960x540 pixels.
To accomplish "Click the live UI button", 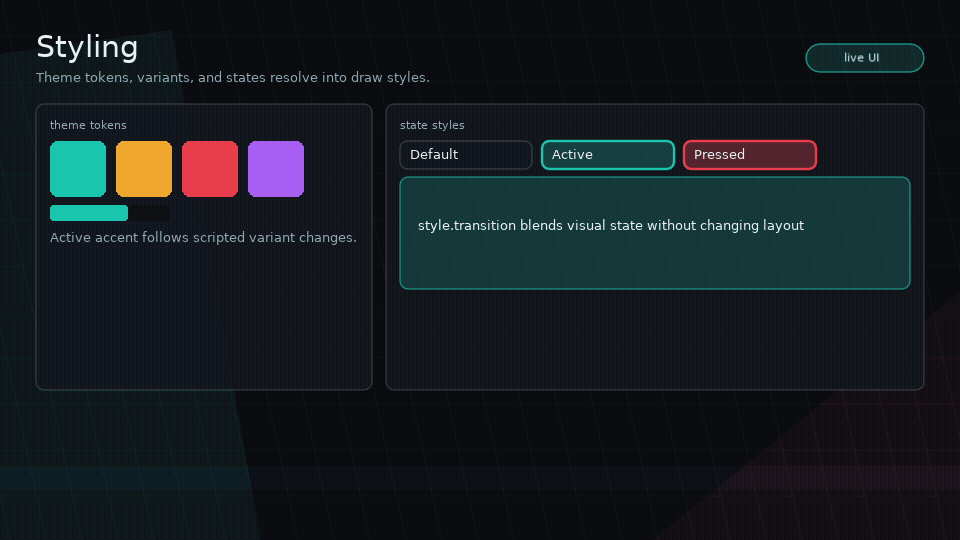I will tap(864, 58).
